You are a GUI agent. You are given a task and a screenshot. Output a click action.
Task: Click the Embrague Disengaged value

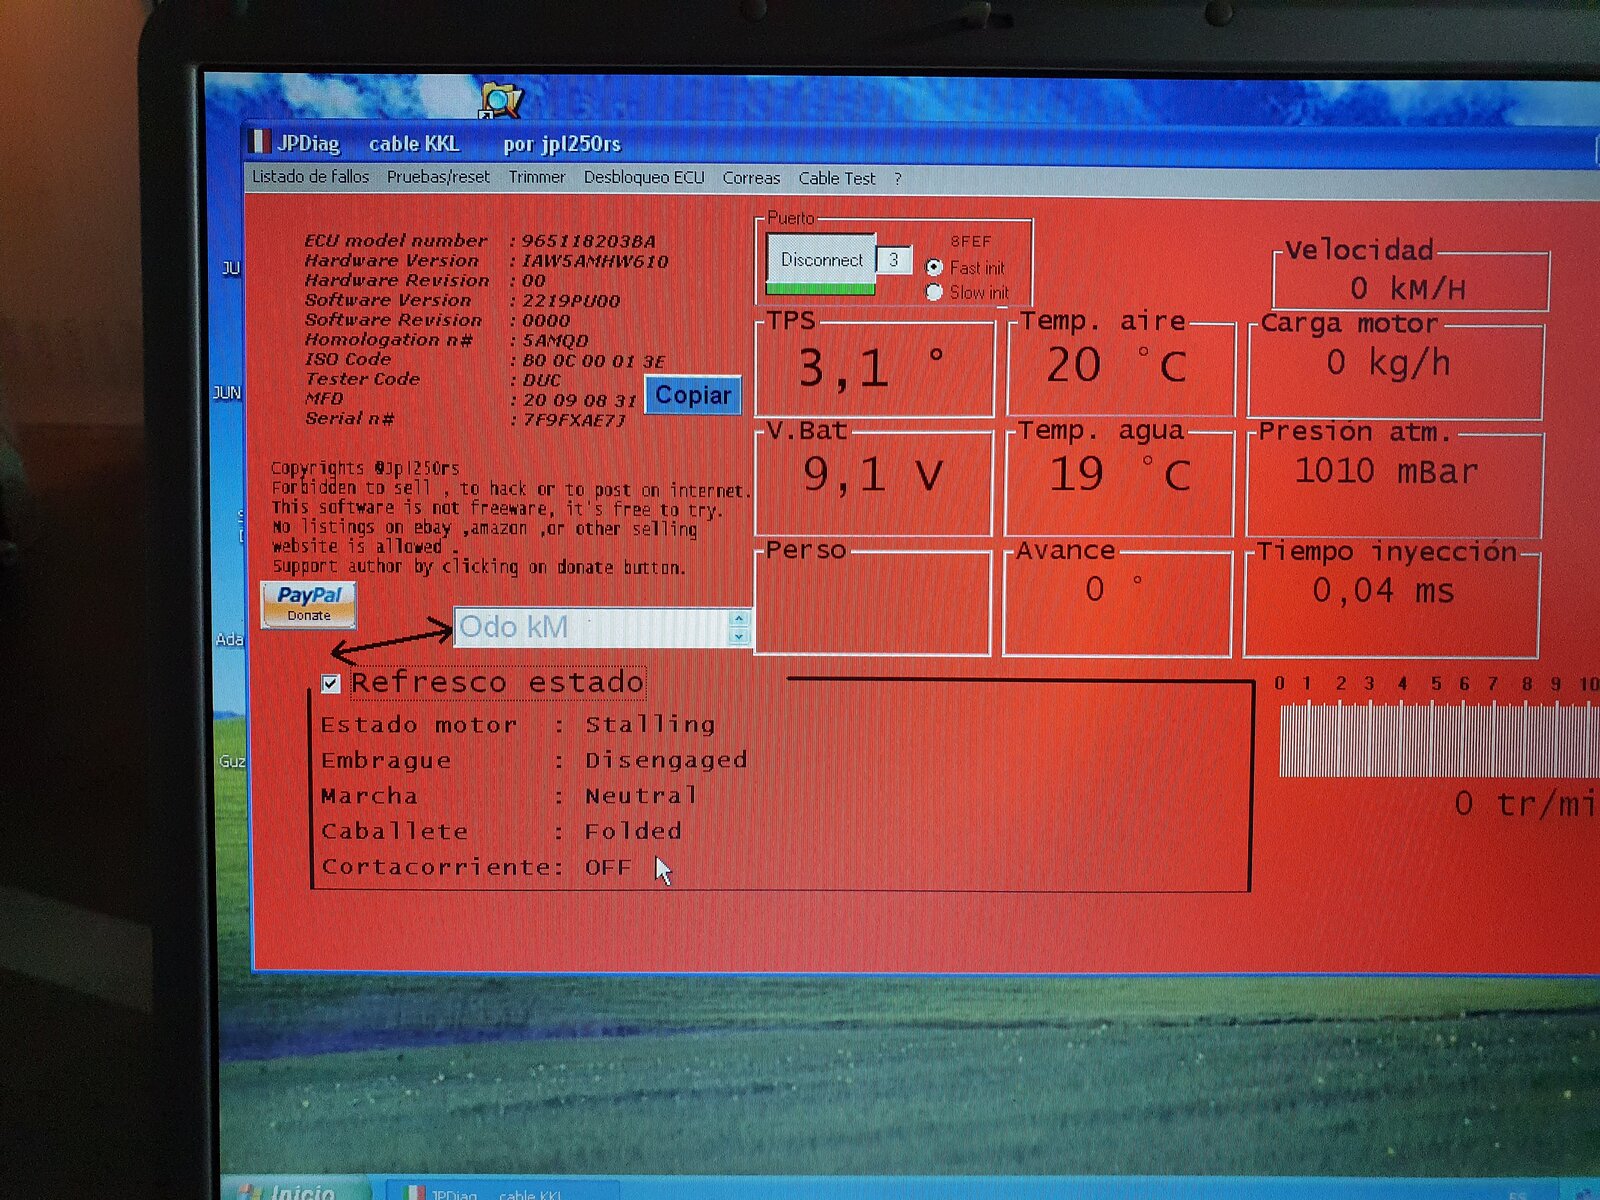(x=666, y=760)
